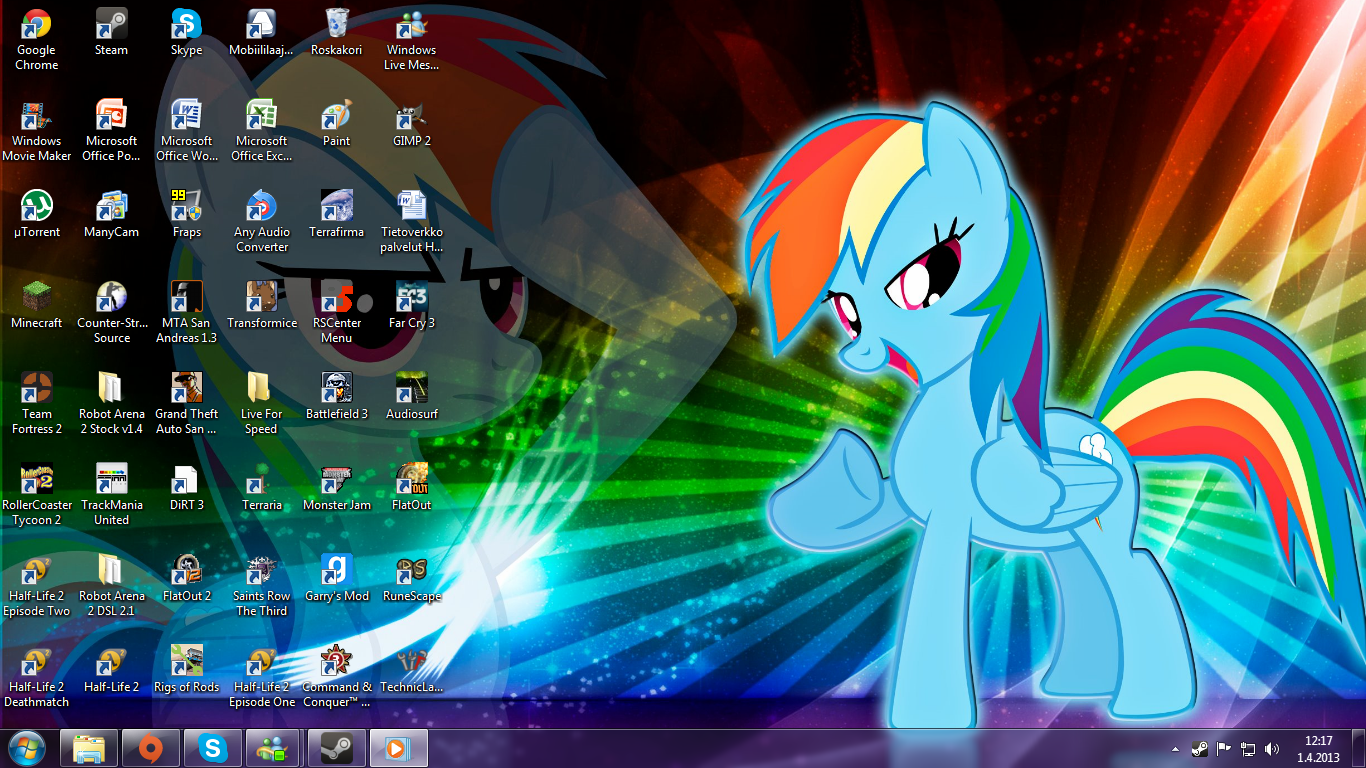This screenshot has width=1366, height=768.
Task: Select the Rigs of Rods icon
Action: point(186,670)
